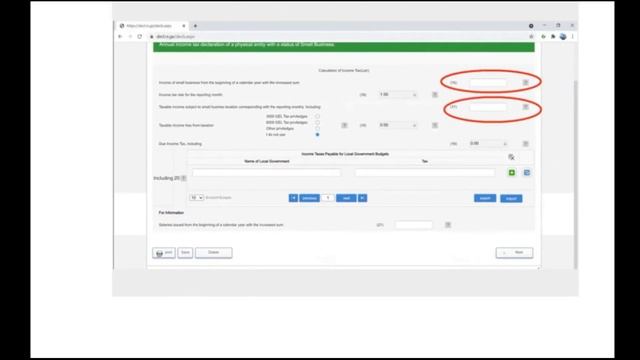Click income of small business input field
Screen dimensions: 640x360
(488, 82)
